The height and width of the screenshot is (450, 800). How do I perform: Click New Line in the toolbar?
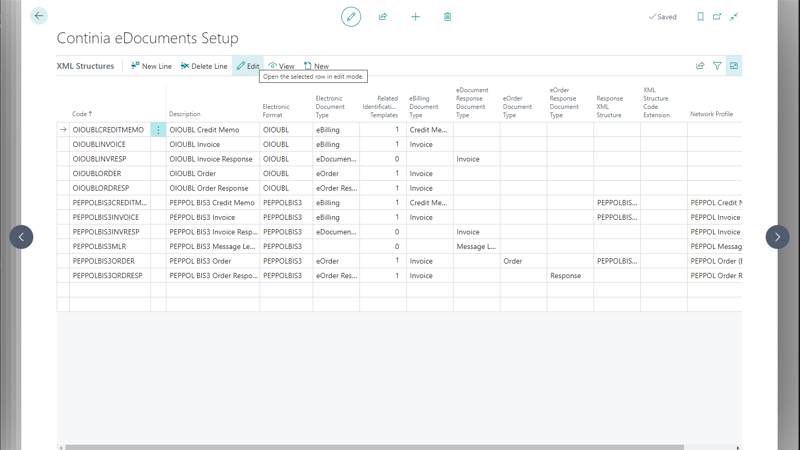(151, 66)
